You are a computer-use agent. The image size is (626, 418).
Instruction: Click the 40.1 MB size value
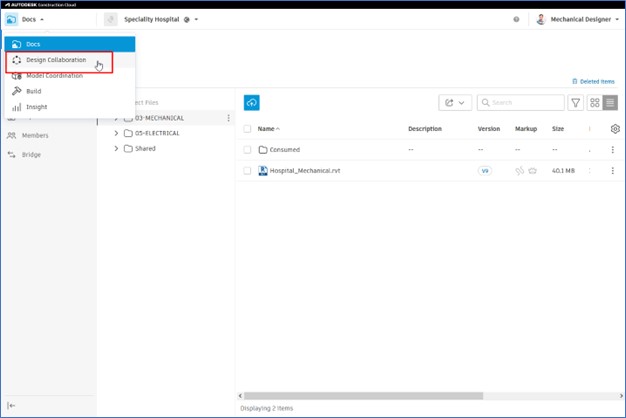click(563, 171)
